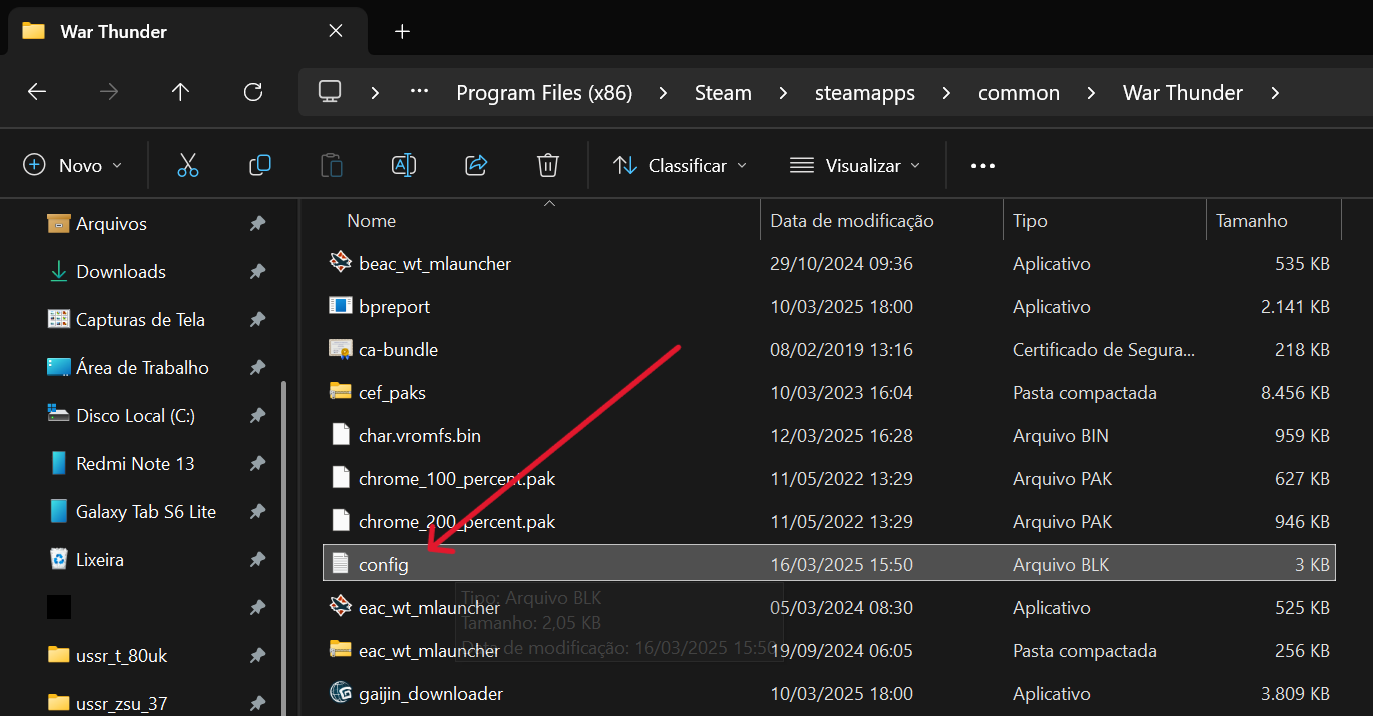Open a new tab with plus button

(402, 31)
